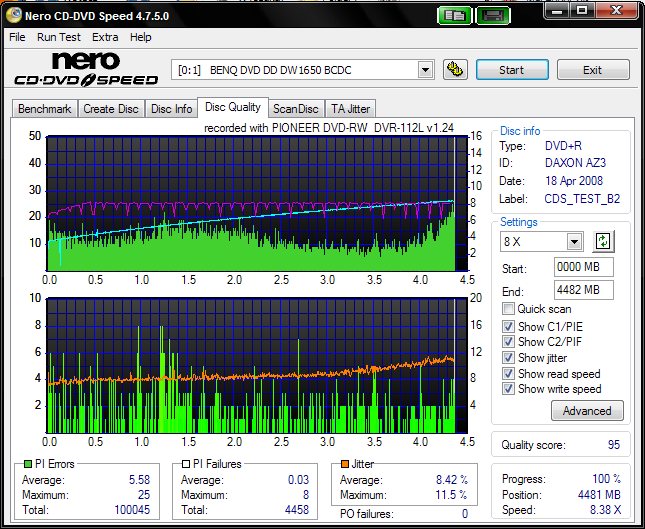Click the disc type DVD+R text
The image size is (645, 529).
click(563, 146)
